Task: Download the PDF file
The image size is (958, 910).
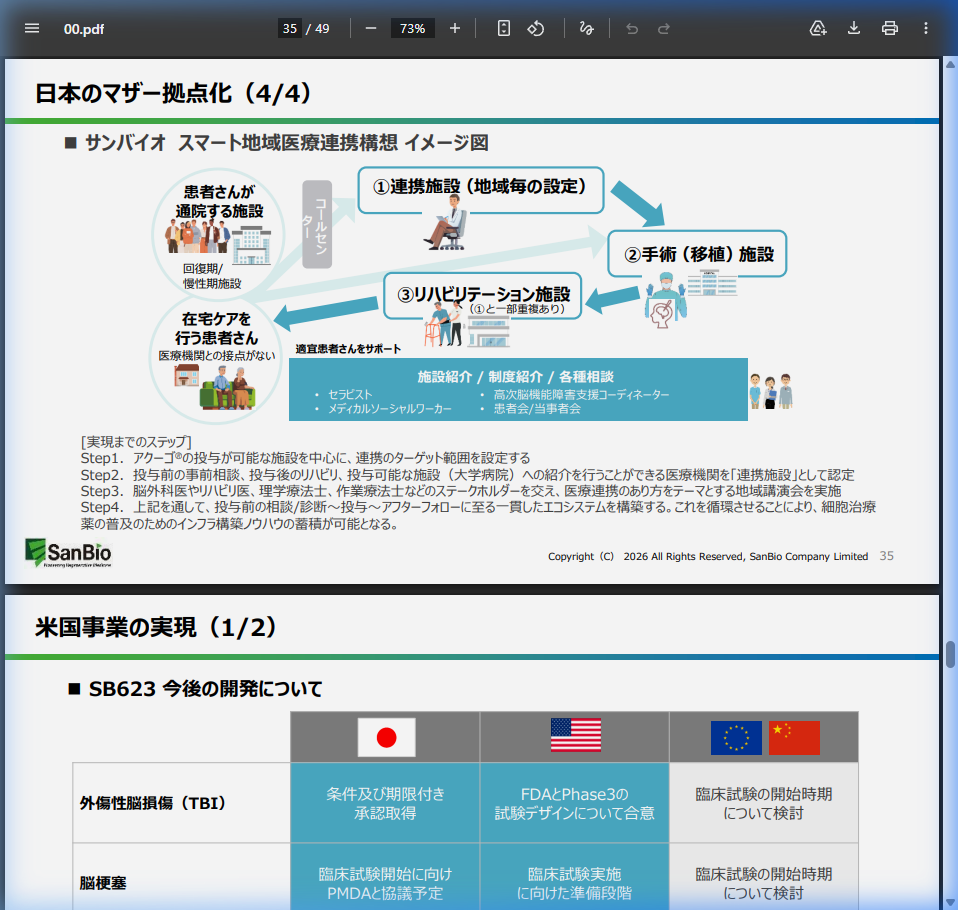Action: click(x=854, y=29)
